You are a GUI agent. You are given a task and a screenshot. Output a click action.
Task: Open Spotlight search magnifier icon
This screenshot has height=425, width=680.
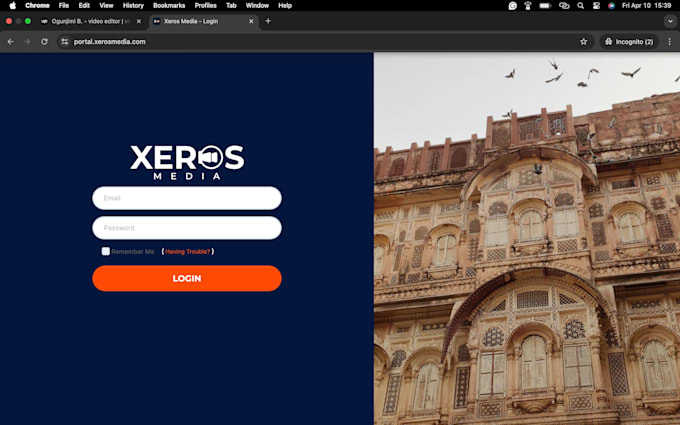tap(581, 6)
